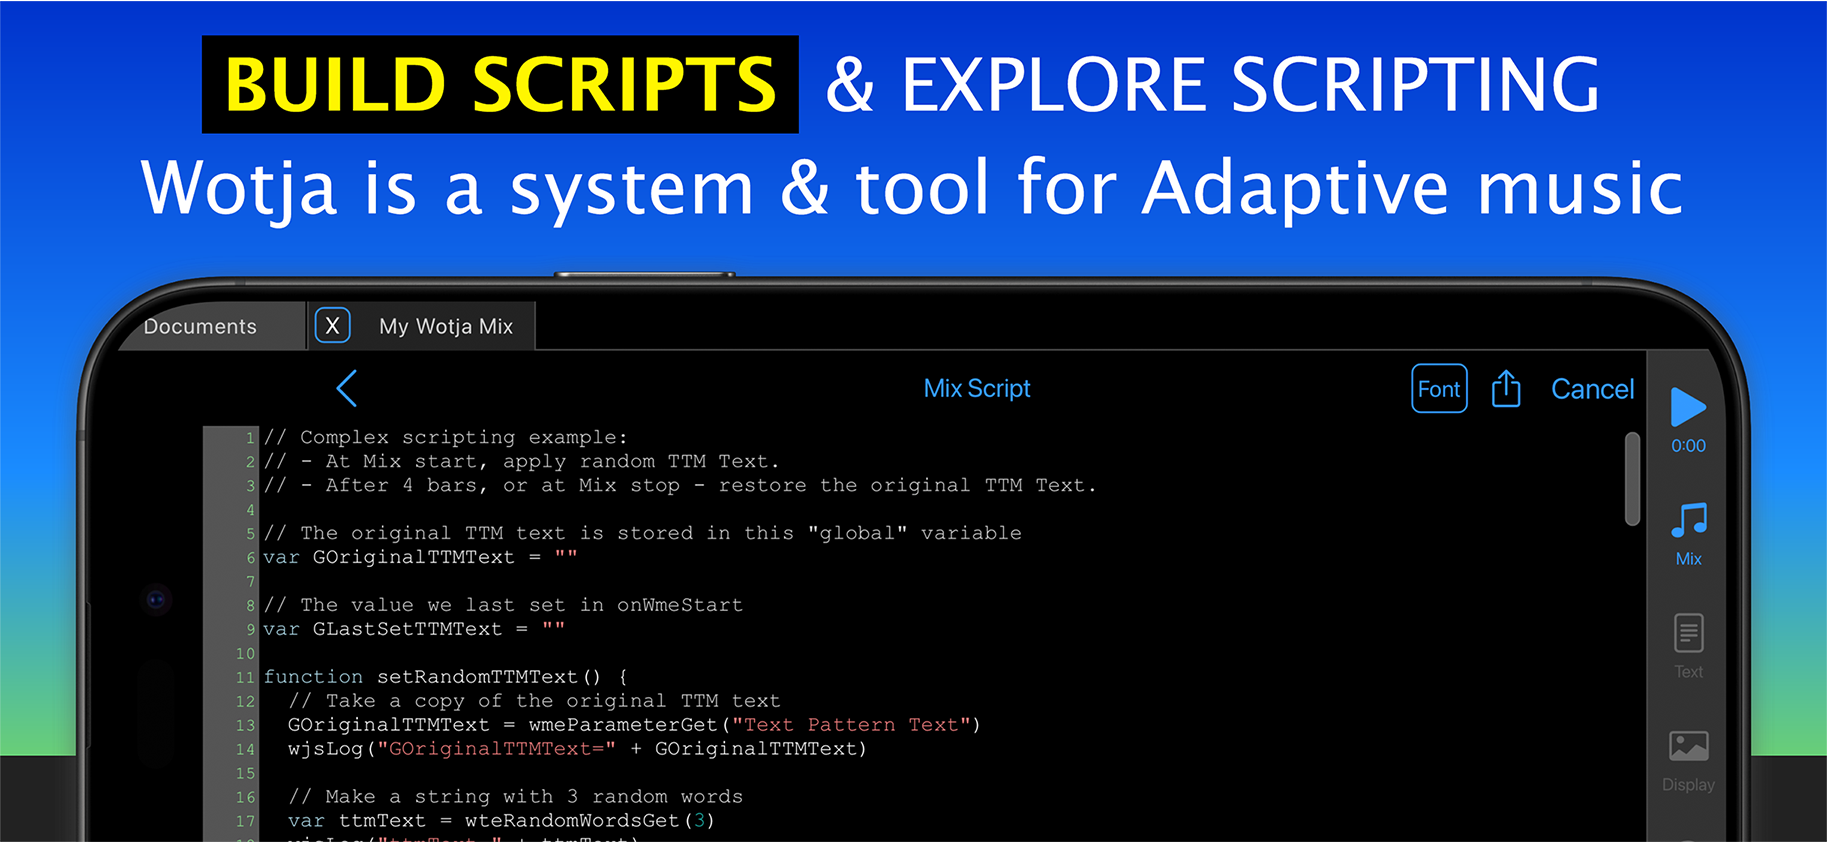Click the script editor vertical scrollbar
This screenshot has height=842, width=1827.
pyautogui.click(x=1632, y=478)
